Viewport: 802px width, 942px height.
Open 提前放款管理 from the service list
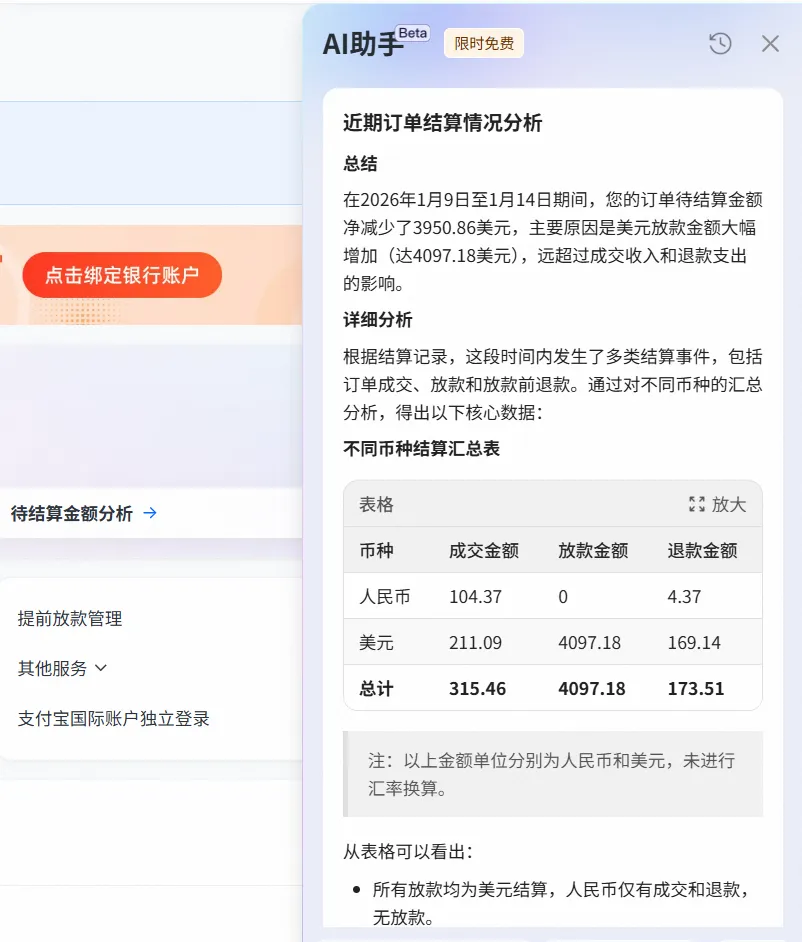(70, 619)
